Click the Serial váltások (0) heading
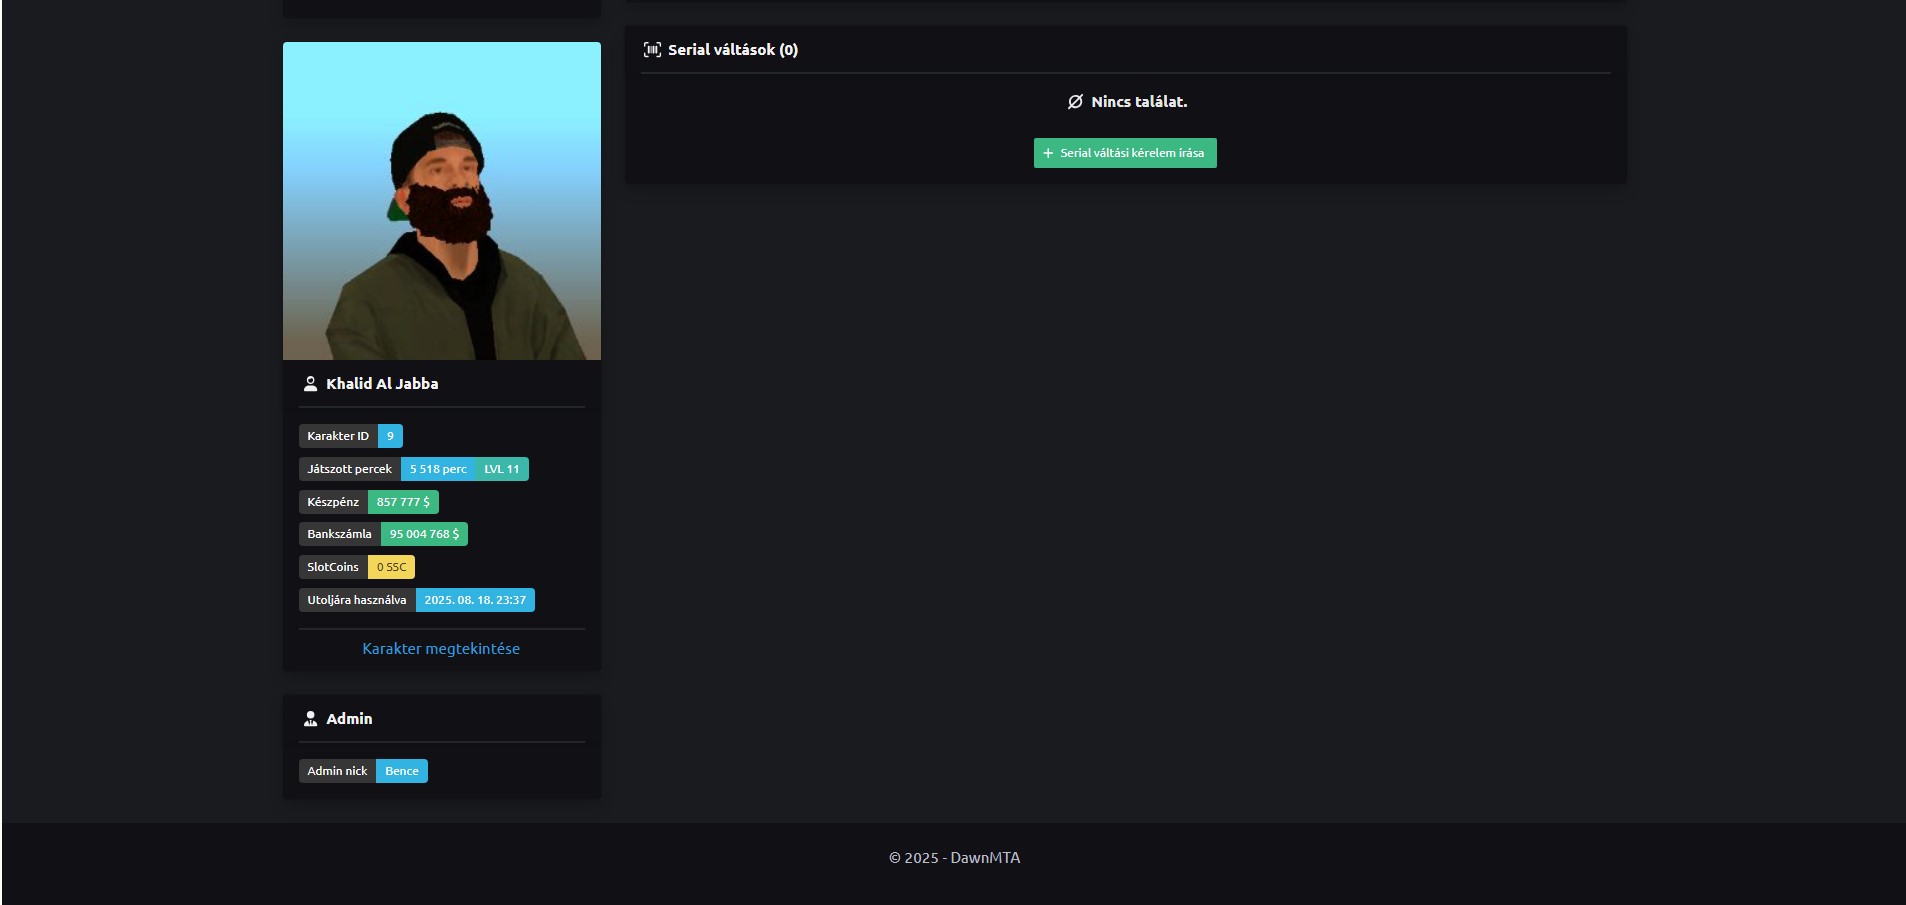Image resolution: width=1906 pixels, height=905 pixels. point(733,50)
